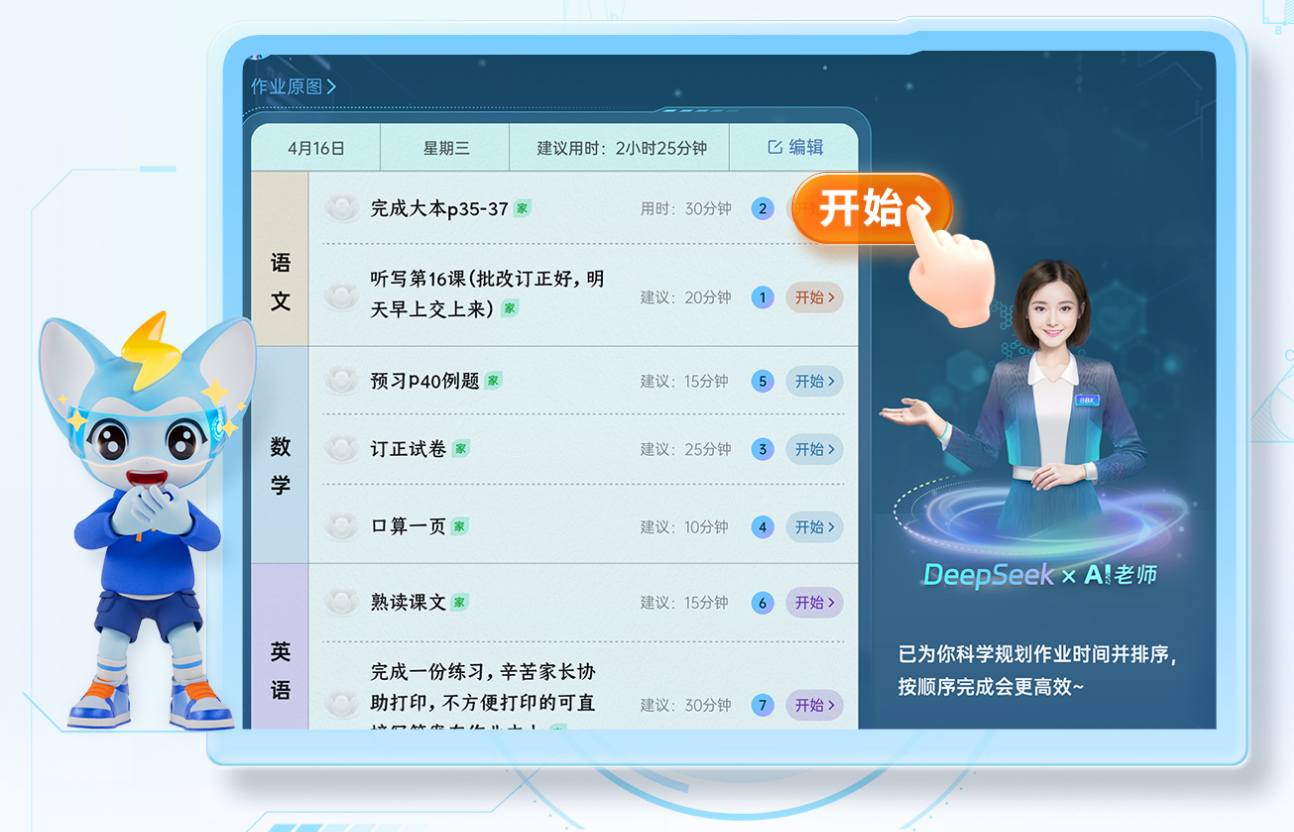Click 建议：25分钟 on 订正试卷 row
The image size is (1294, 832).
pyautogui.click(x=686, y=449)
